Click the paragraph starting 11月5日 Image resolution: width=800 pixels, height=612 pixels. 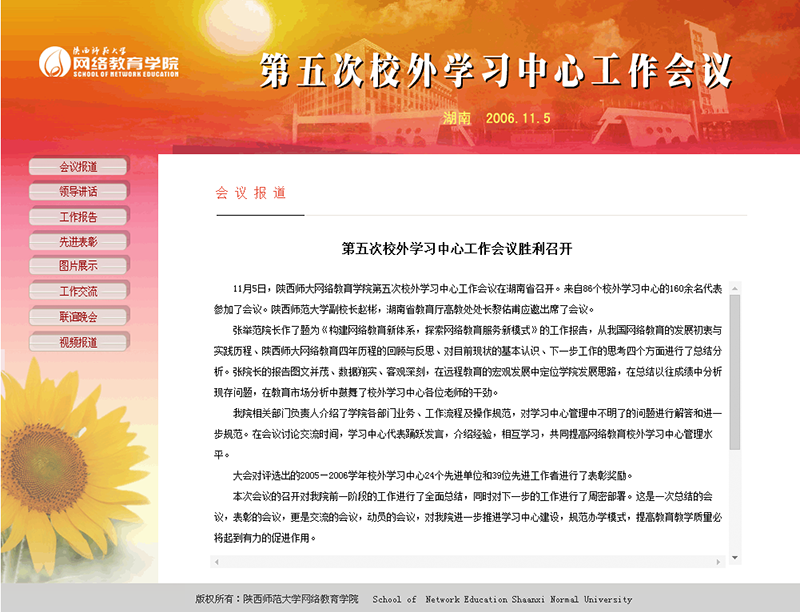point(468,299)
